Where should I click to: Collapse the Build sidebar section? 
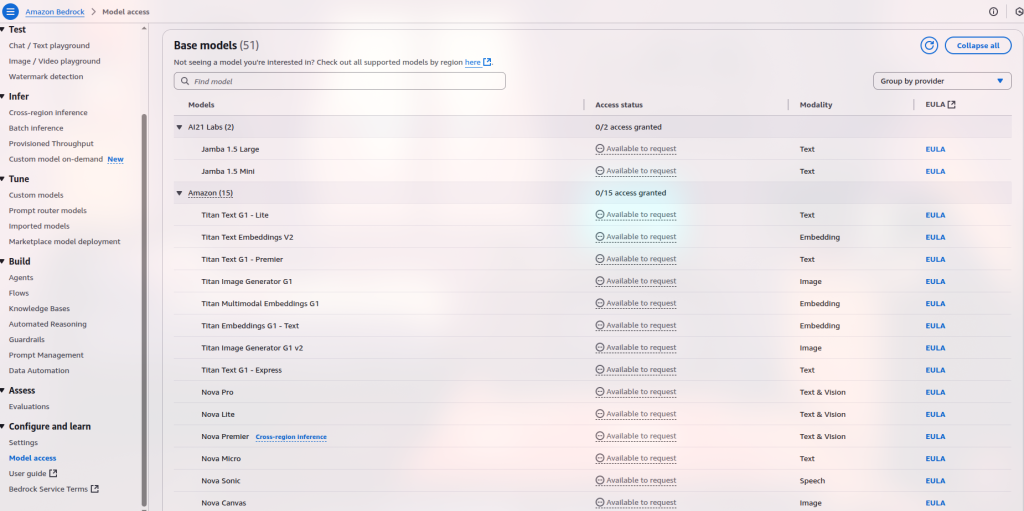[x=3, y=261]
